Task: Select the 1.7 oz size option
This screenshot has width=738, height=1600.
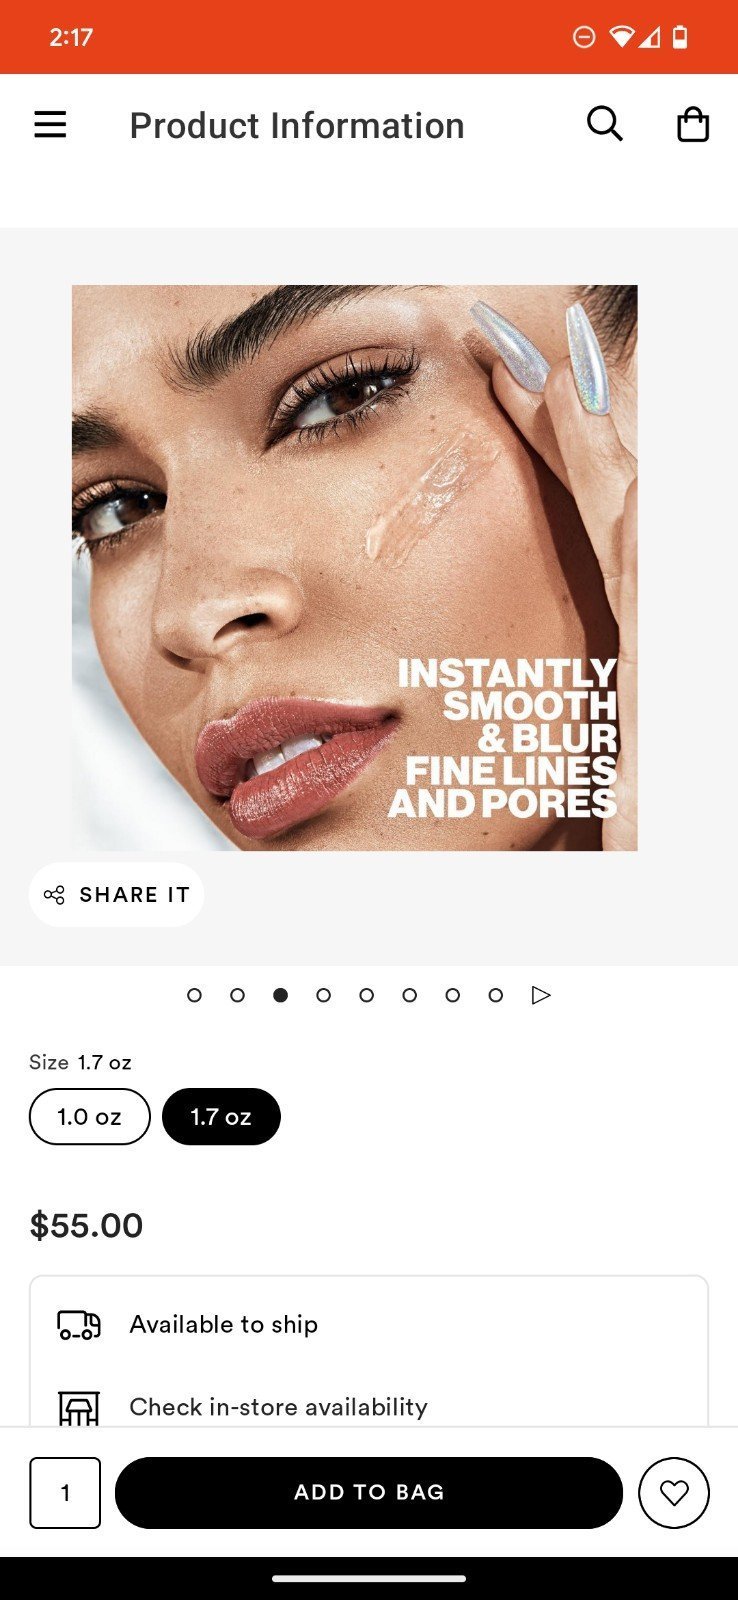Action: (x=221, y=1116)
